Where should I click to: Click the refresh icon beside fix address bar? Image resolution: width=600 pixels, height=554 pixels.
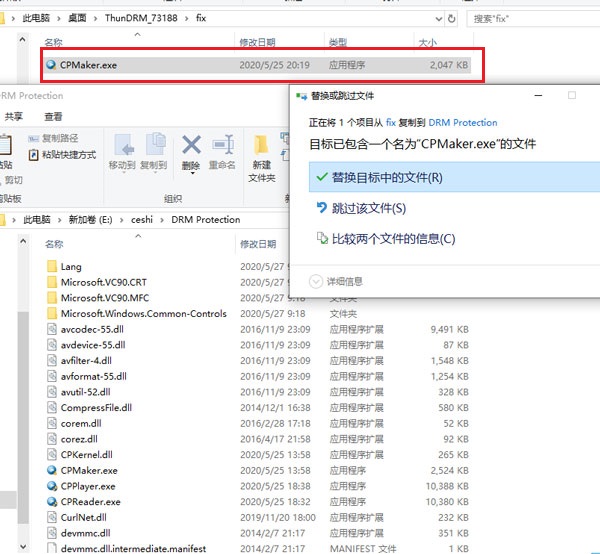coord(453,18)
